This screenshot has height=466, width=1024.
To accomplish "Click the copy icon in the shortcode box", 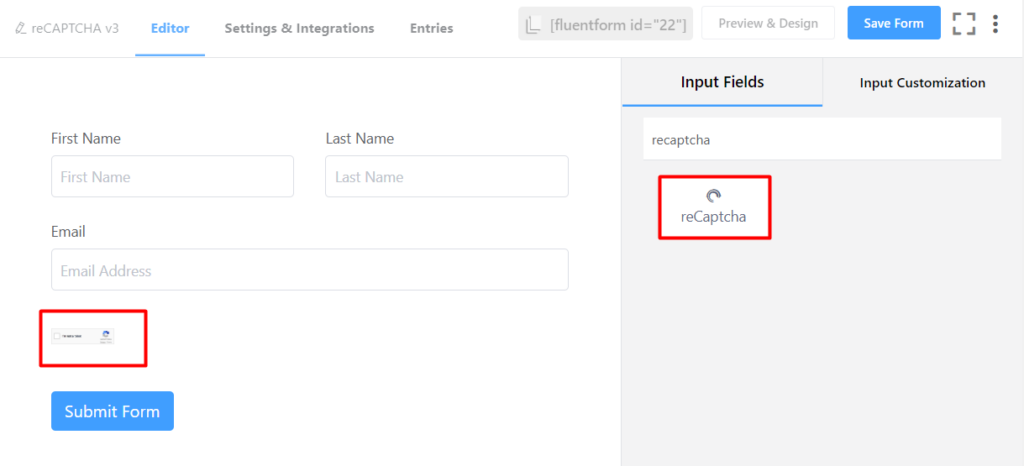I will coord(534,25).
